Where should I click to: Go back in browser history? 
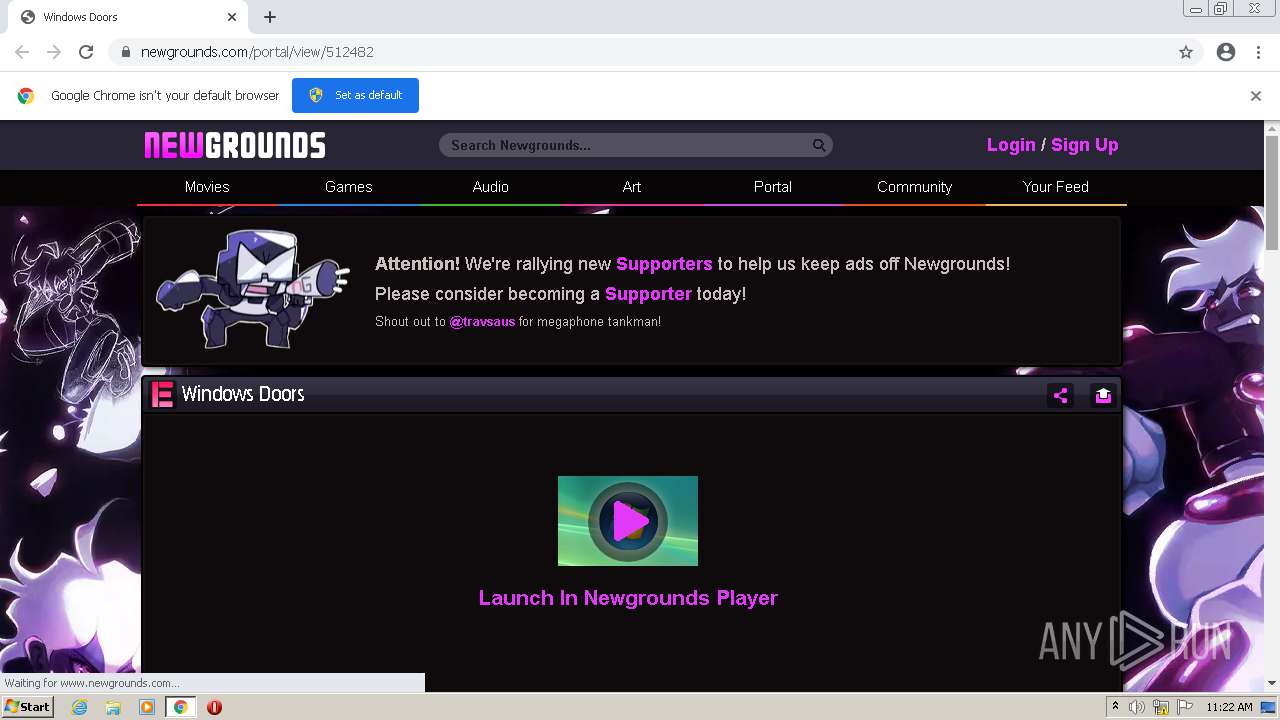click(x=22, y=52)
